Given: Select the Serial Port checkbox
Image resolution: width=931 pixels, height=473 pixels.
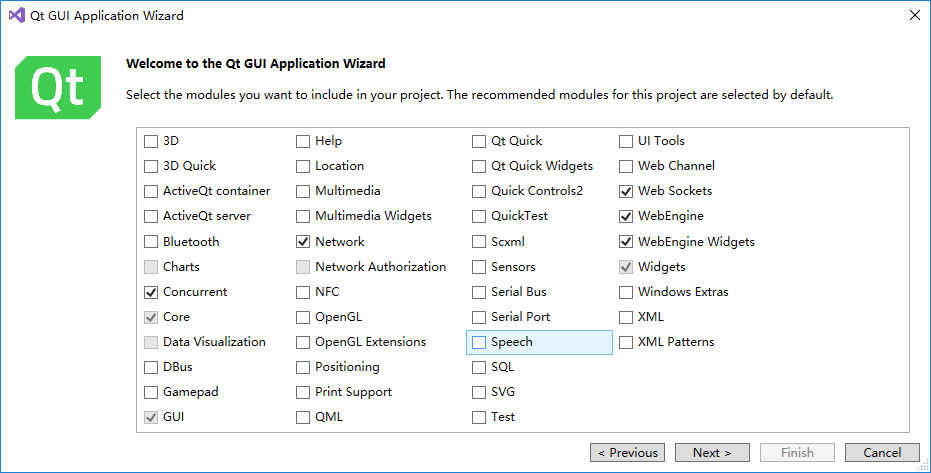Looking at the screenshot, I should (x=479, y=317).
